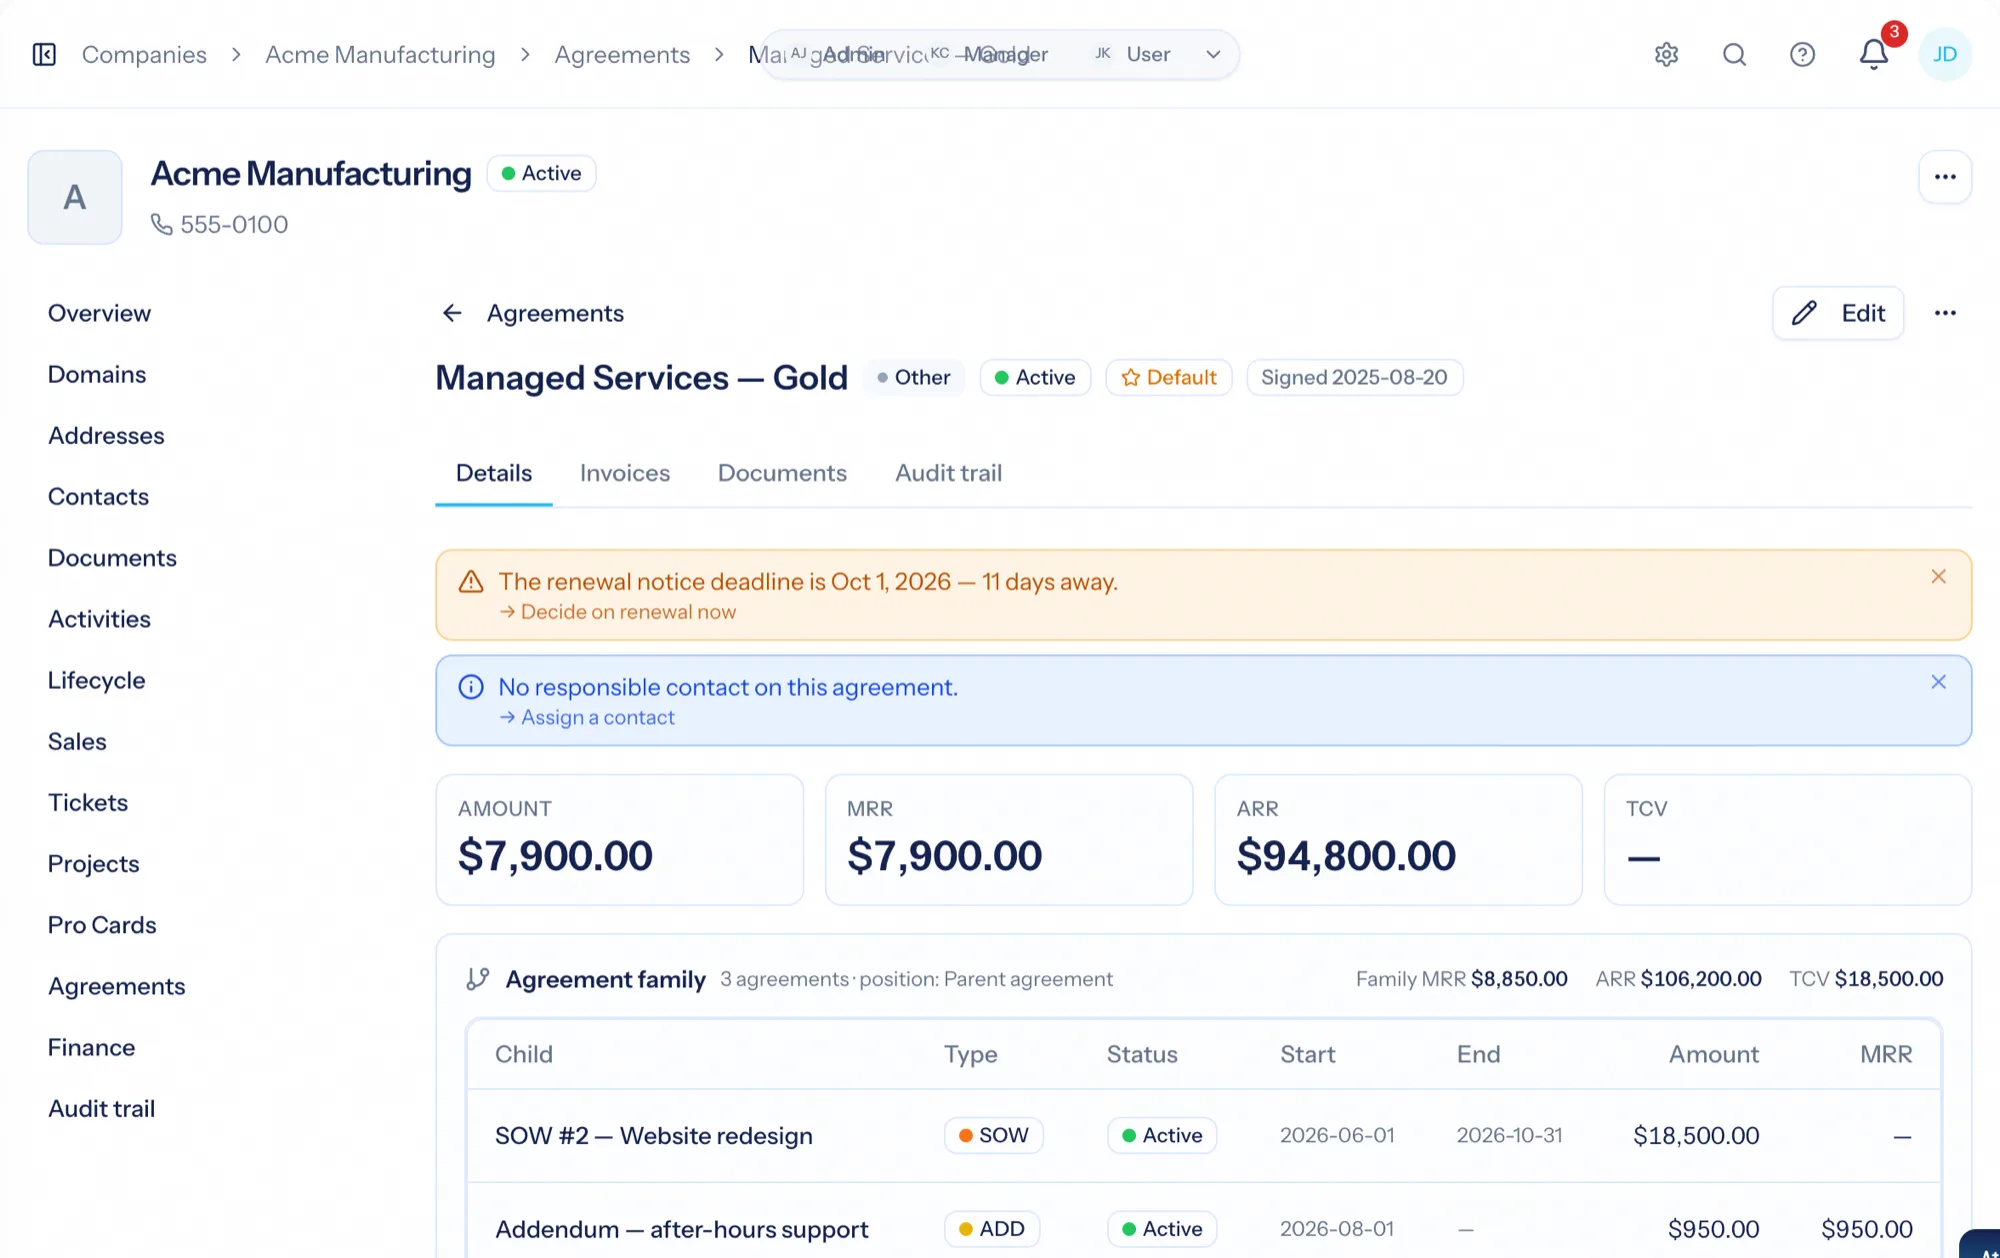The width and height of the screenshot is (2000, 1258).
Task: Click the Acme Manufacturing 'A' company avatar
Action: (x=75, y=197)
